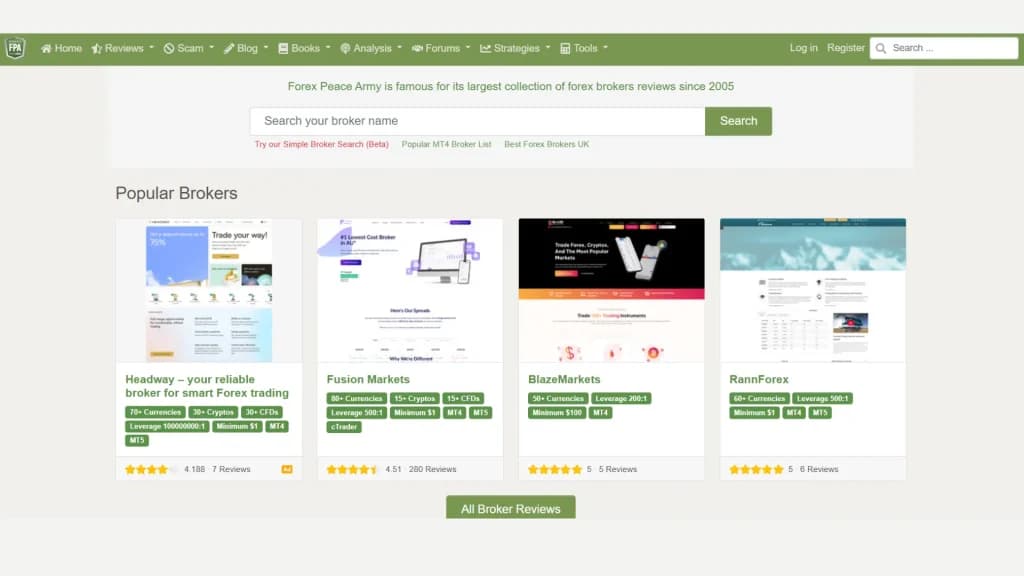Screen dimensions: 1024x576
Task: Open the BlazeMarkets website thumbnail
Action: [611, 291]
